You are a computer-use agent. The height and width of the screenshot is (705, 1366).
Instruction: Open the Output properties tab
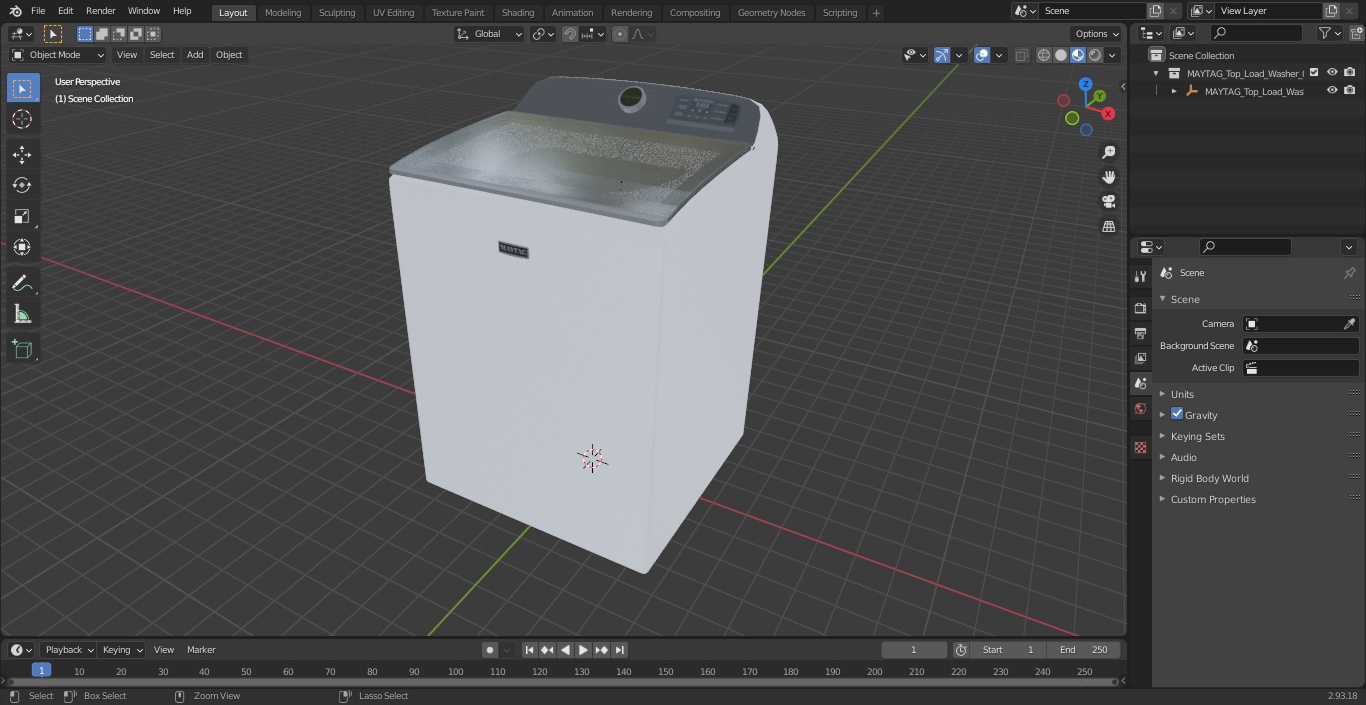[1140, 333]
